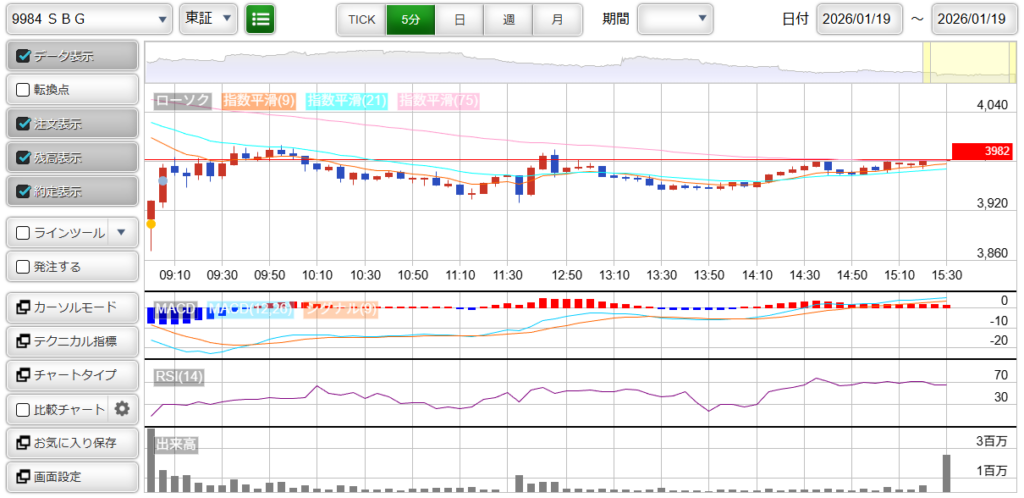Open カーソルモード popup window
Viewport: 1024px width, 498px height.
(70, 307)
